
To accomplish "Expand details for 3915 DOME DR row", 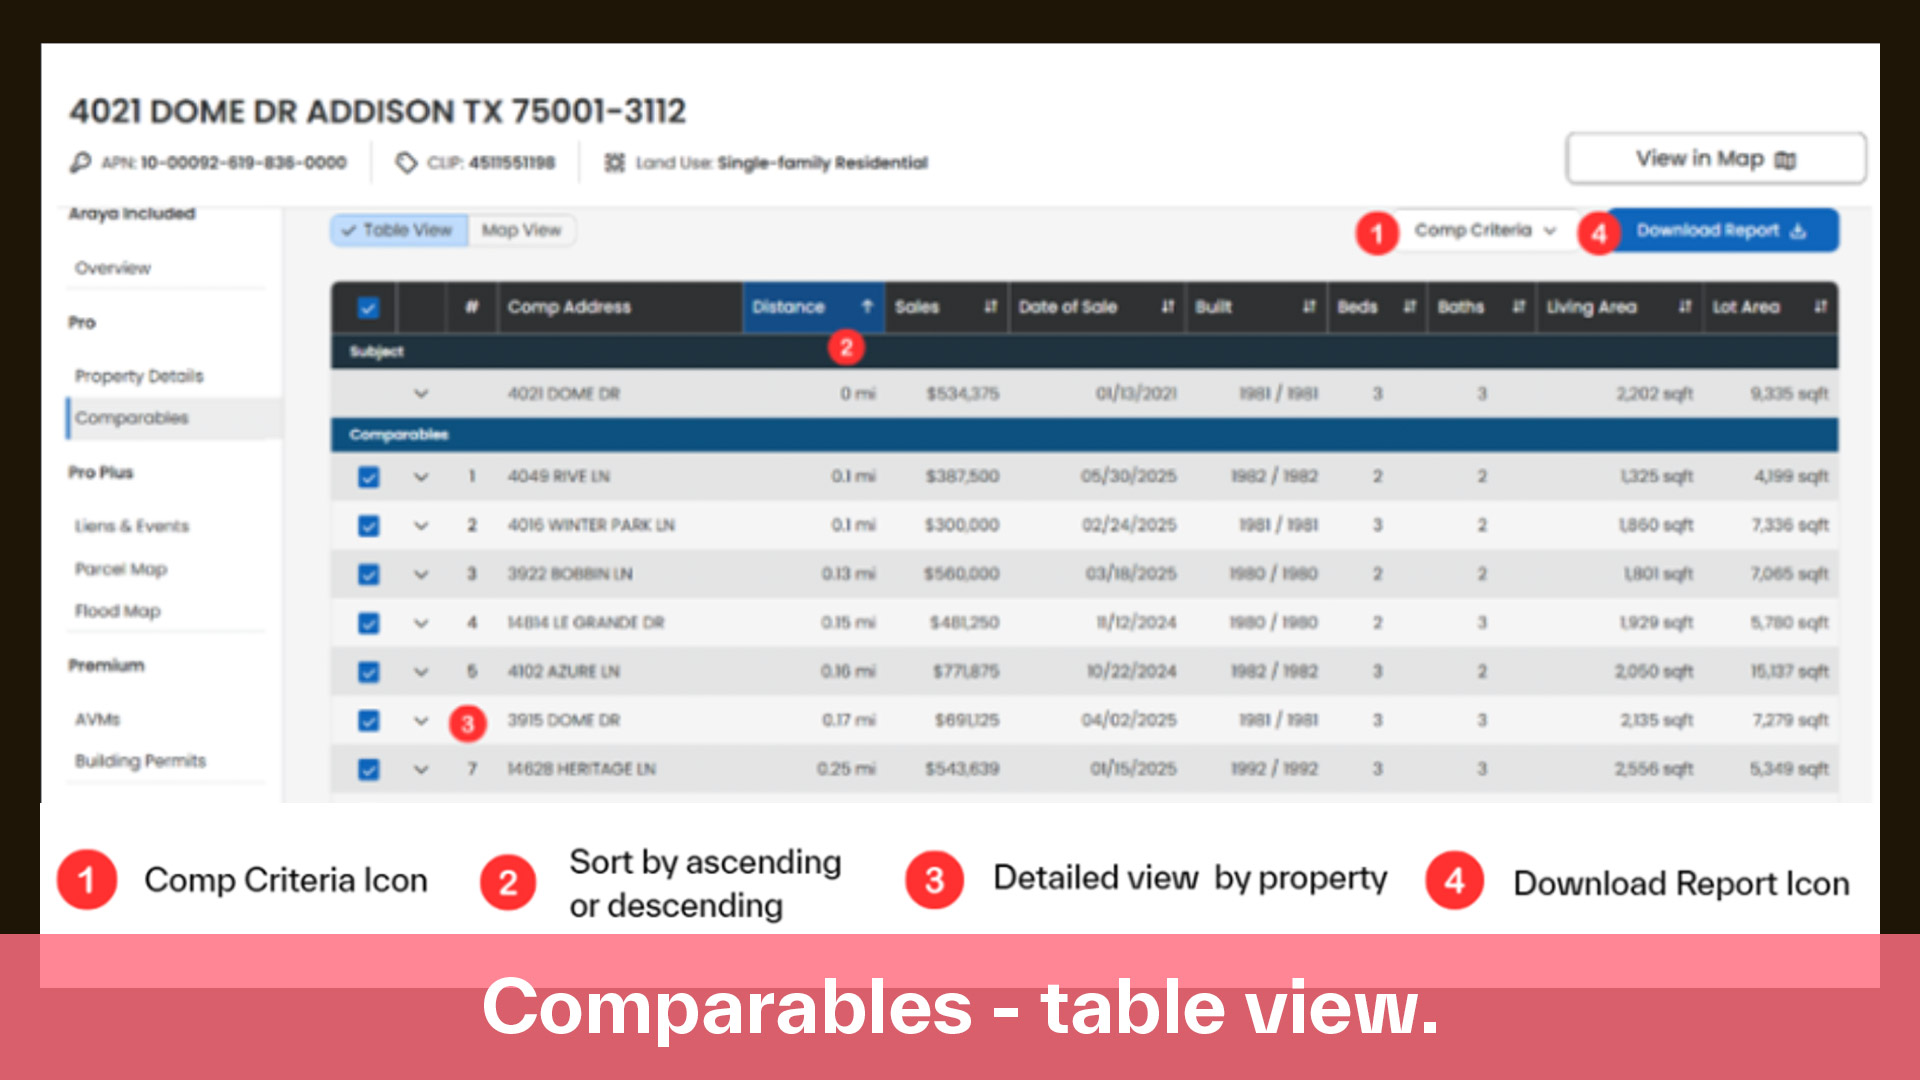I will click(x=421, y=721).
